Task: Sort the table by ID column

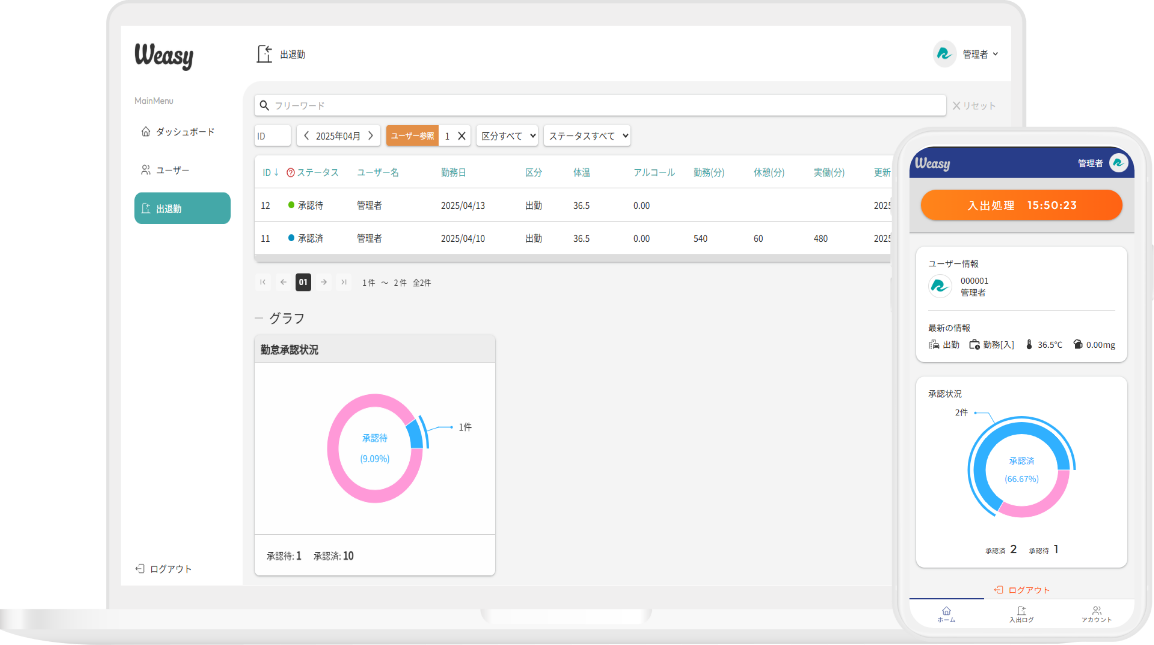Action: (270, 173)
